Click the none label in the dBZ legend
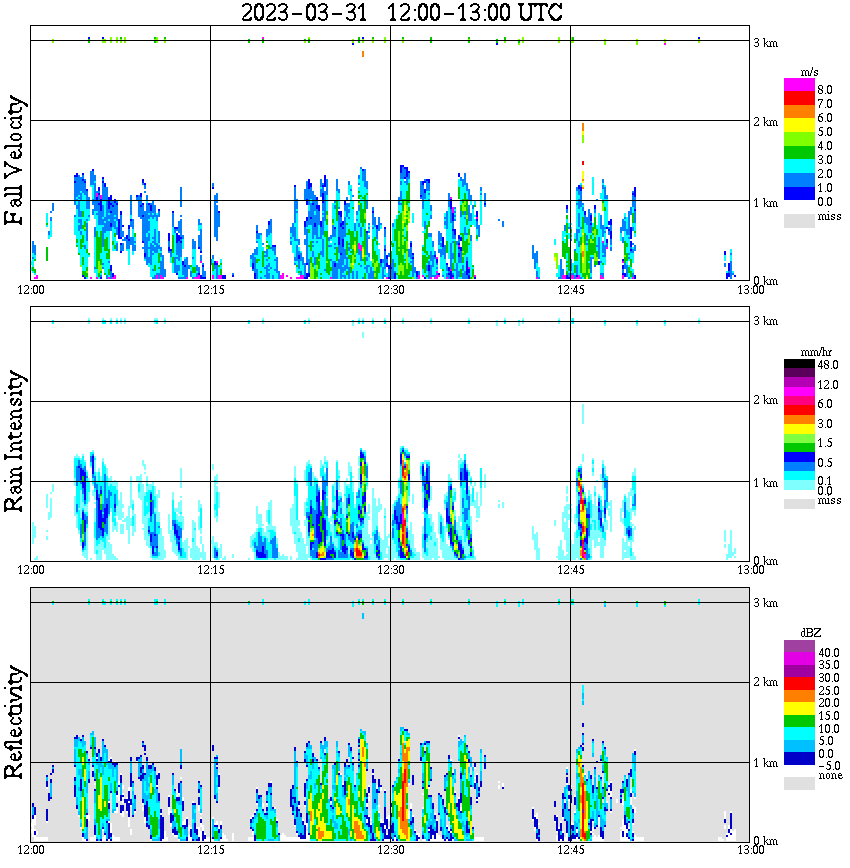This screenshot has height=868, width=850. [830, 775]
